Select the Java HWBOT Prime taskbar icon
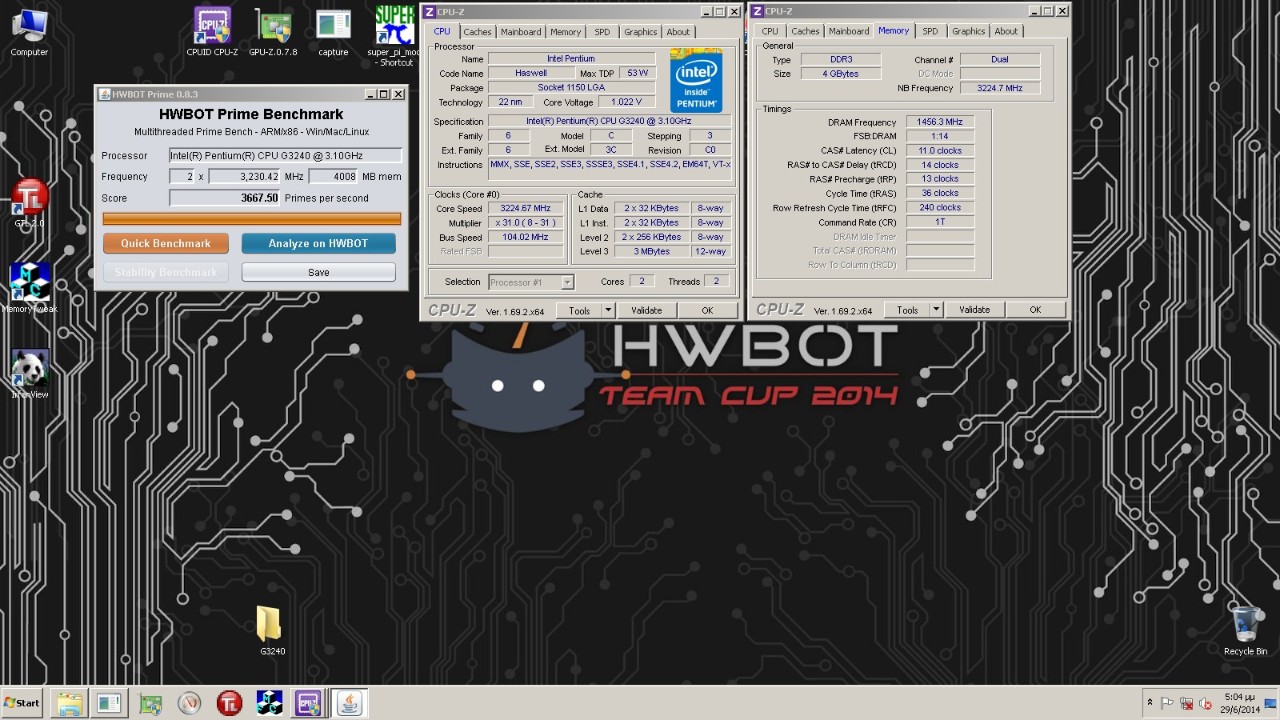Image resolution: width=1280 pixels, height=720 pixels. (x=349, y=703)
